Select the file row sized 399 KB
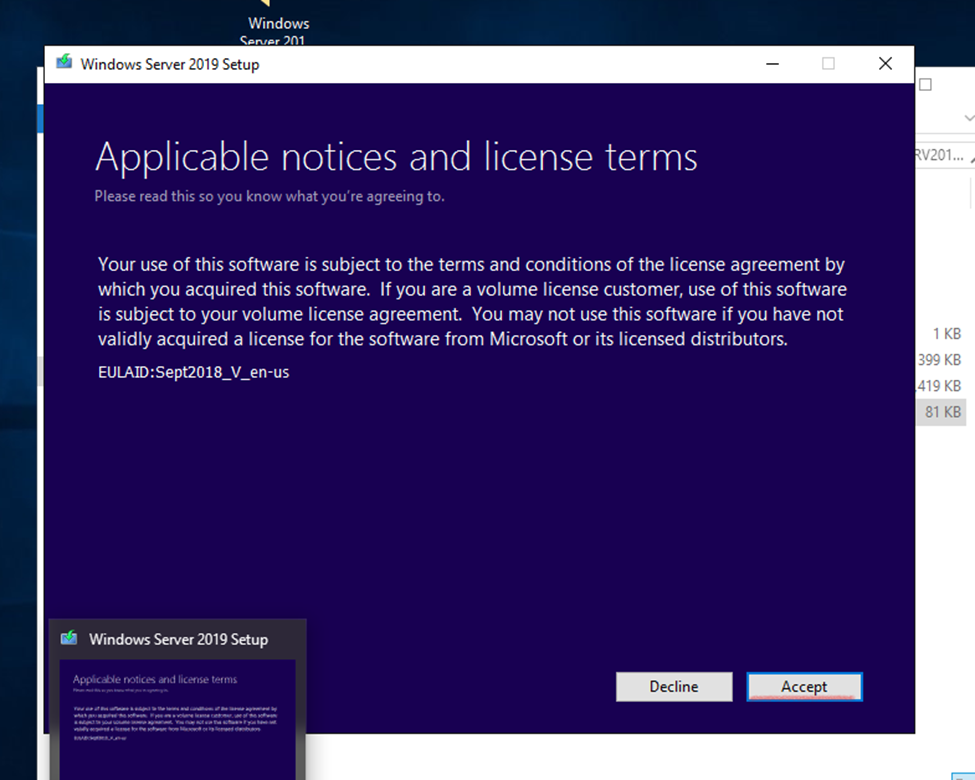 pyautogui.click(x=940, y=360)
